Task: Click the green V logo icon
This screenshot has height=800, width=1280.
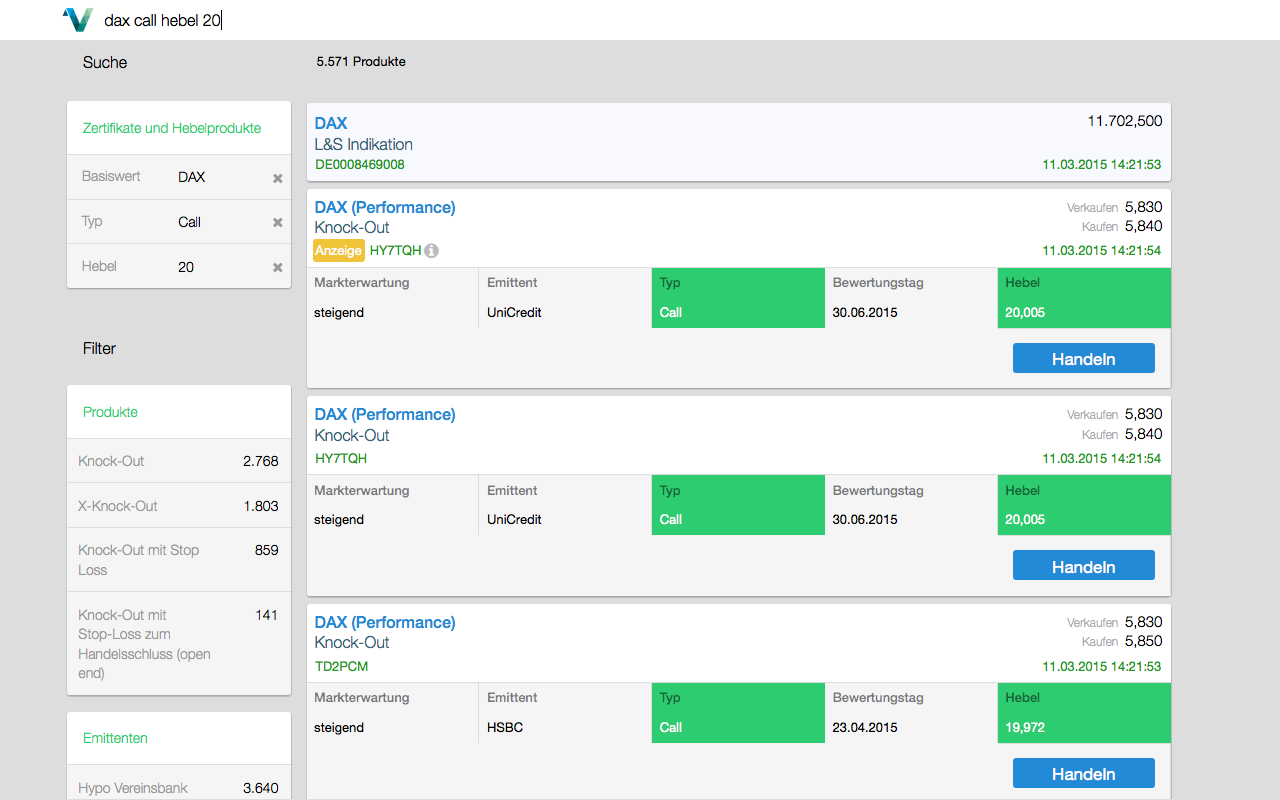Action: point(77,20)
